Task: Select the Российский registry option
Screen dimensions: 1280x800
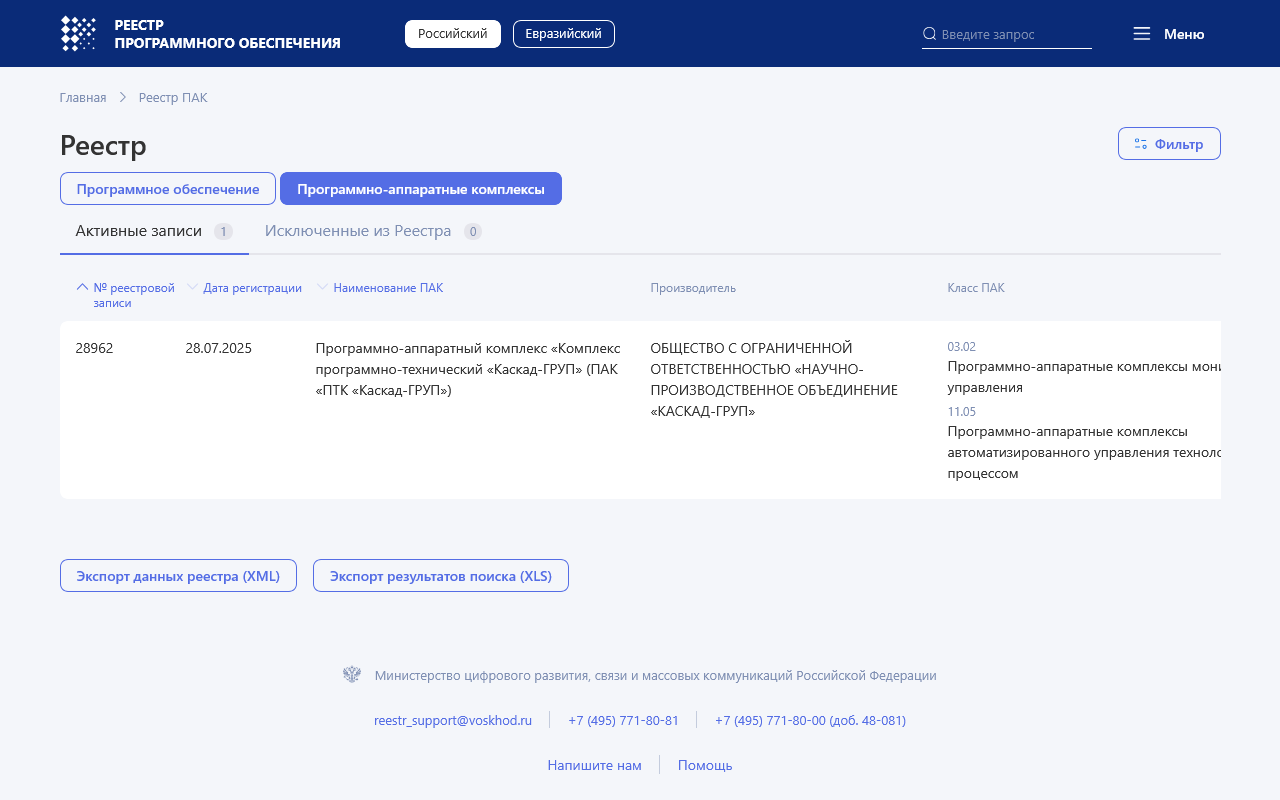Action: (x=452, y=33)
